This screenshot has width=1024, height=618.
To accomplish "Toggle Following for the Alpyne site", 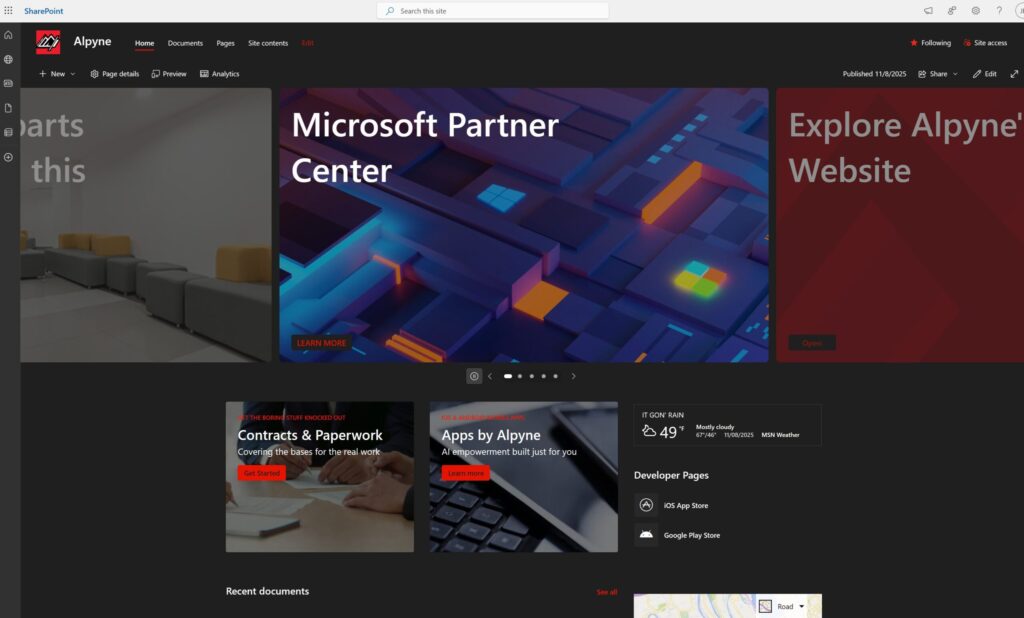I will click(929, 42).
